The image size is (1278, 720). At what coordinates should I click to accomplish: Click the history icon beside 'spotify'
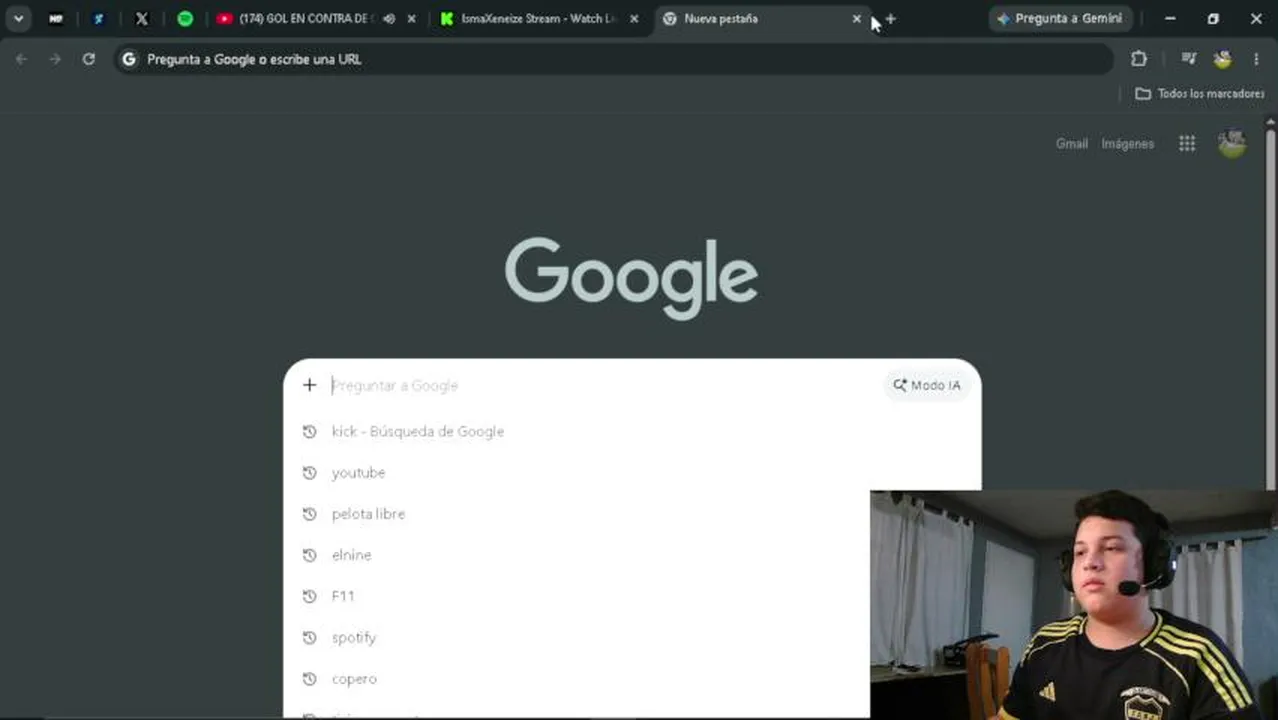(x=310, y=637)
